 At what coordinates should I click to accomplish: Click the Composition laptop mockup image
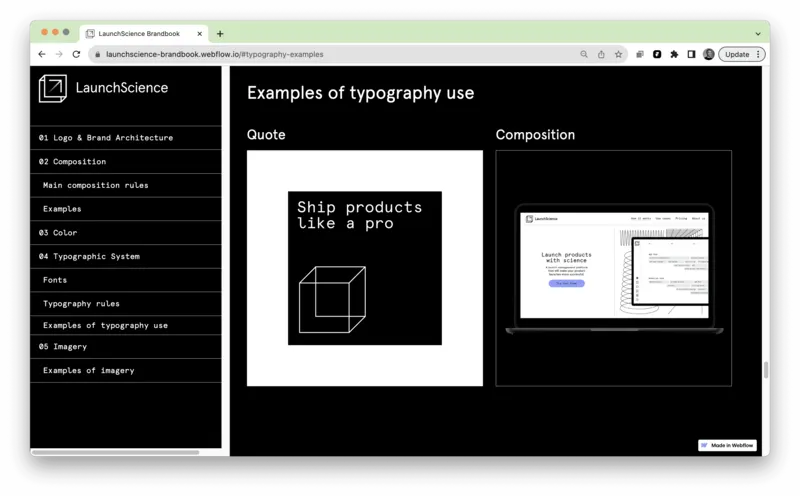click(613, 268)
